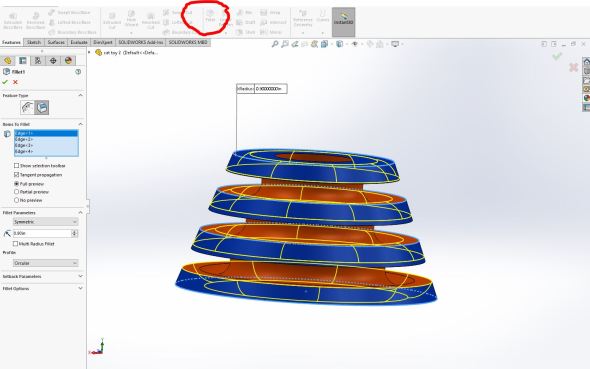The width and height of the screenshot is (590, 369).
Task: Click the Fillet1 help question-mark icon
Action: point(78,71)
